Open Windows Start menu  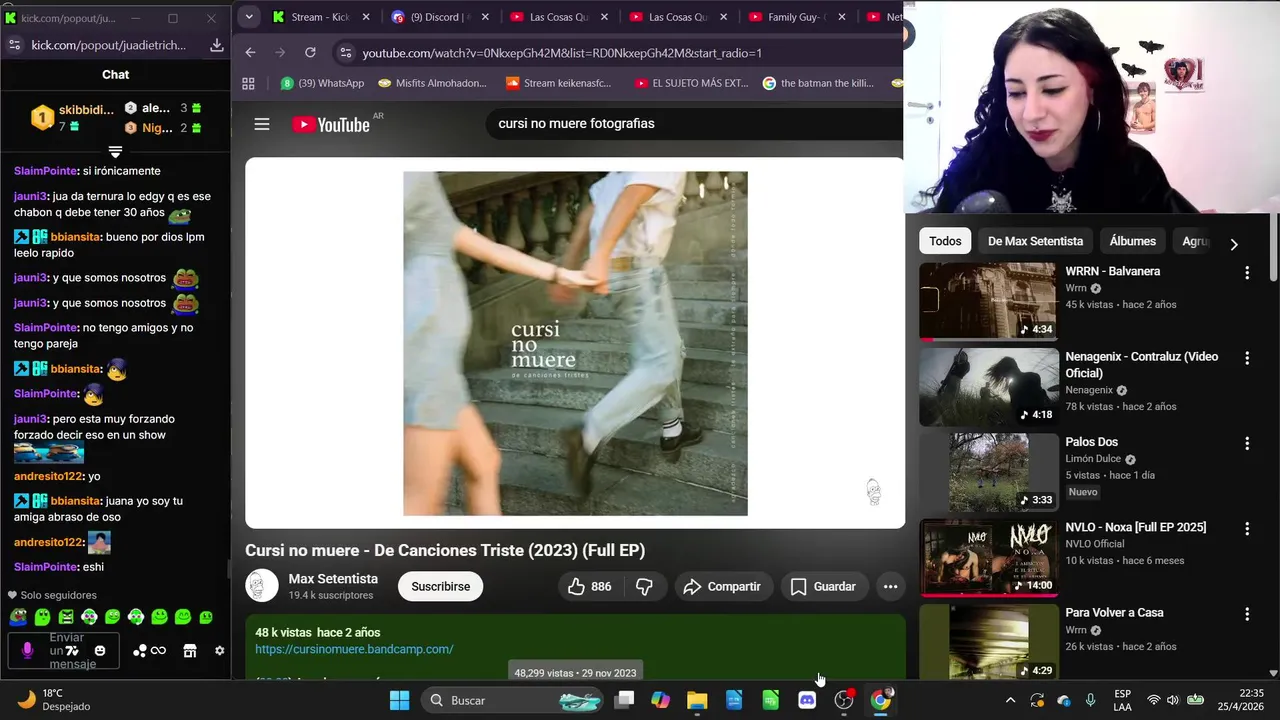click(x=399, y=700)
